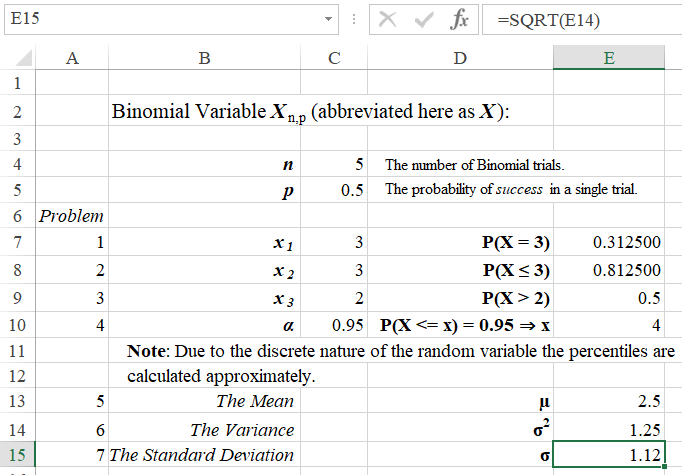Select column A header
The image size is (682, 475).
(x=72, y=59)
